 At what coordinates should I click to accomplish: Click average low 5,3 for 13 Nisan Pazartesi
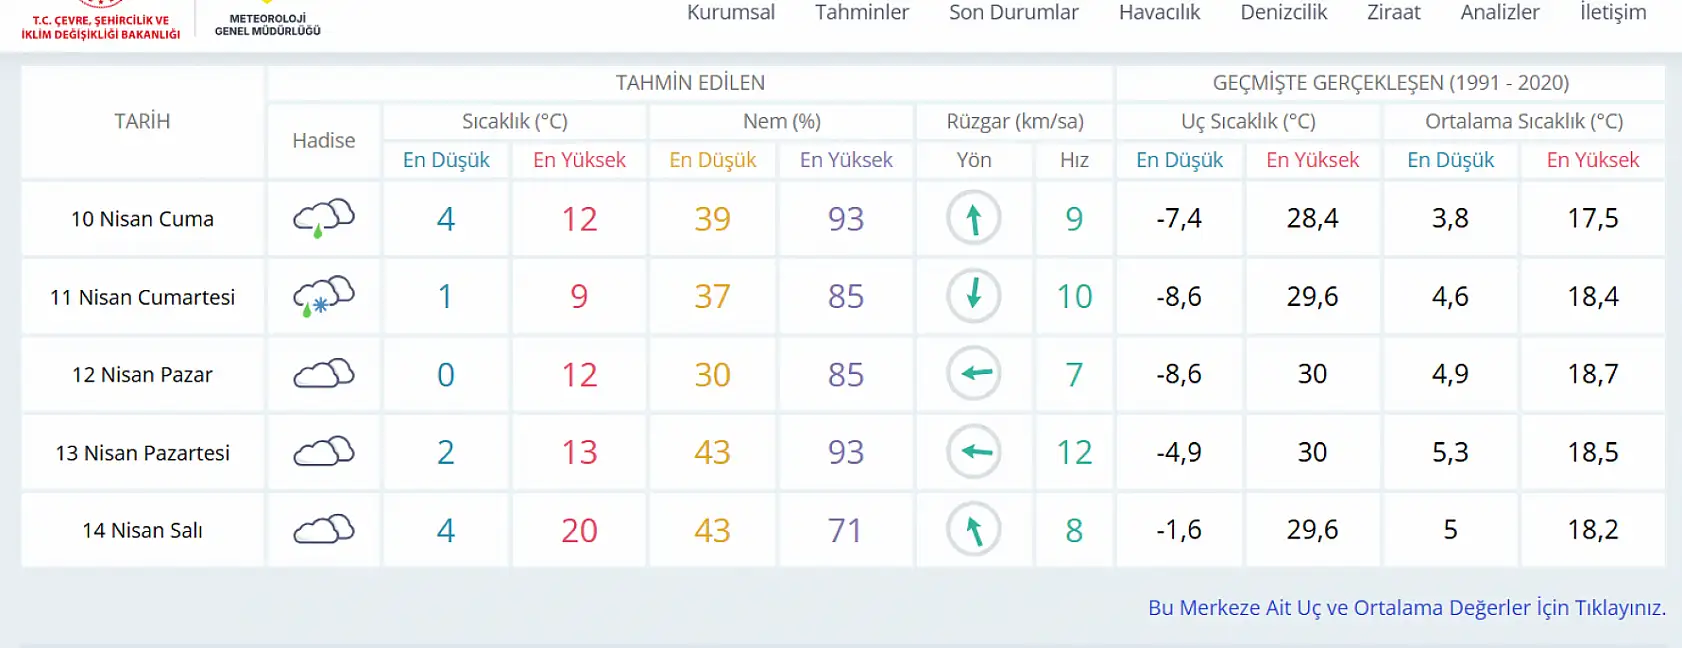tap(1451, 453)
